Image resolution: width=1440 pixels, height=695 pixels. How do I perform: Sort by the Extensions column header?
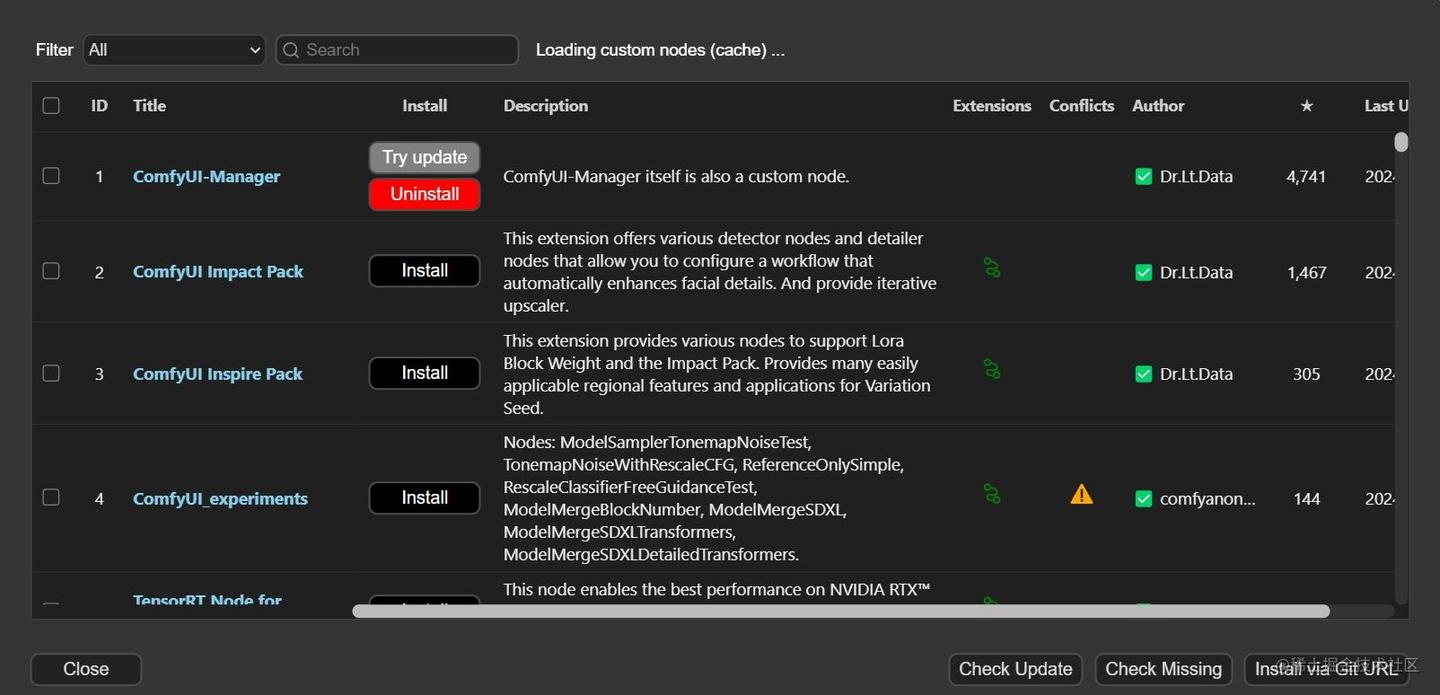click(x=991, y=106)
